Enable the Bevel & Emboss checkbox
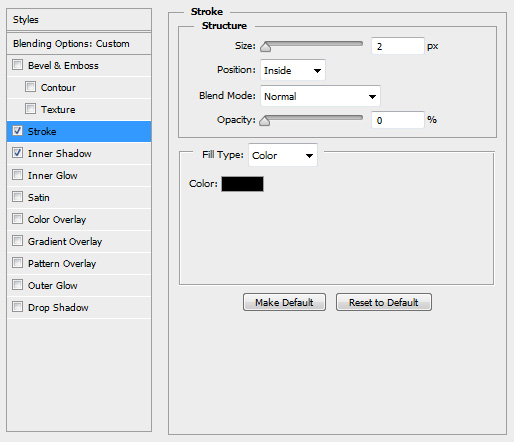The height and width of the screenshot is (442, 514). coord(17,65)
